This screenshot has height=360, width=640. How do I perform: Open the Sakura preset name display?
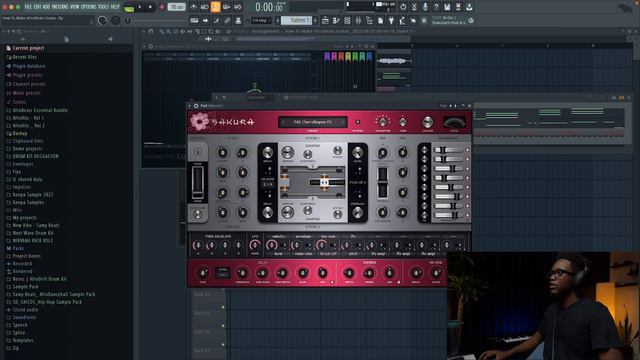point(313,122)
